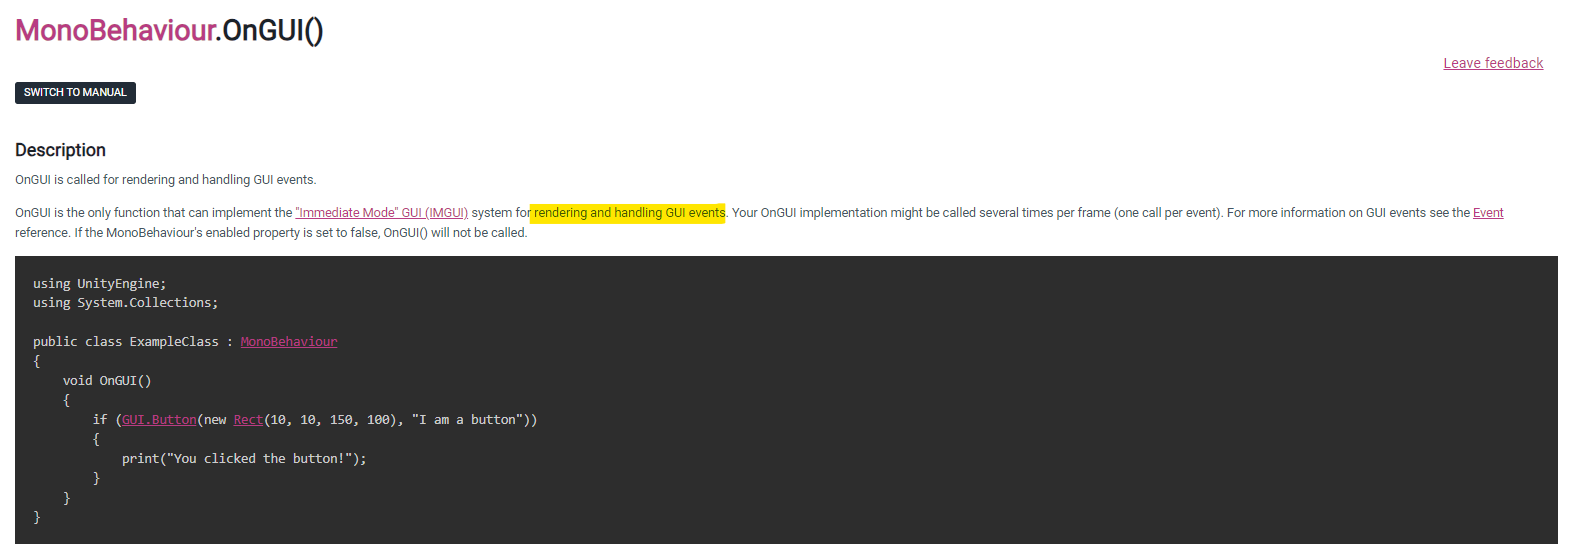Open the Leave feedback link

click(1493, 63)
